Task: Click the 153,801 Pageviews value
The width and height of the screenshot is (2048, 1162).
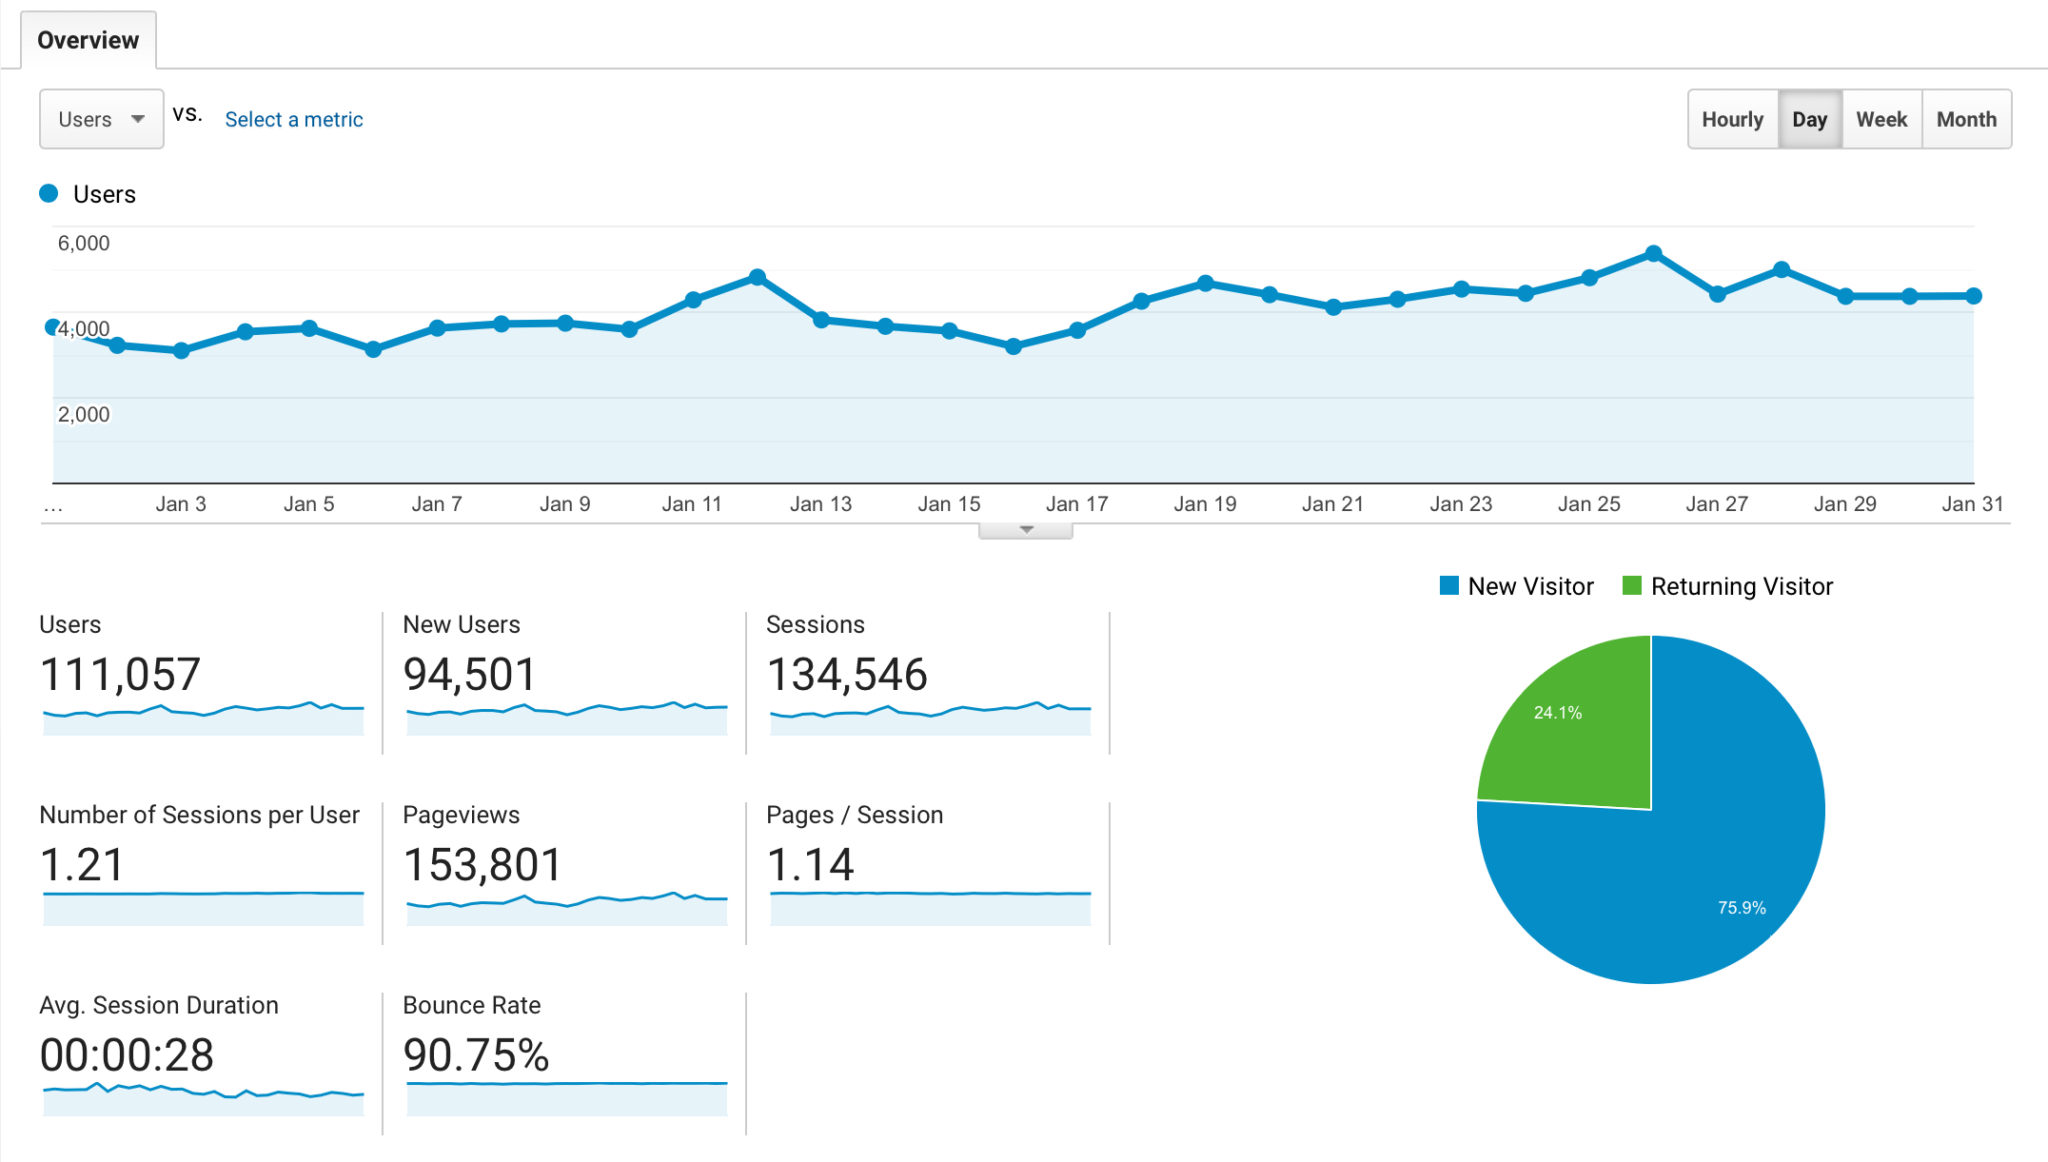Action: coord(482,865)
